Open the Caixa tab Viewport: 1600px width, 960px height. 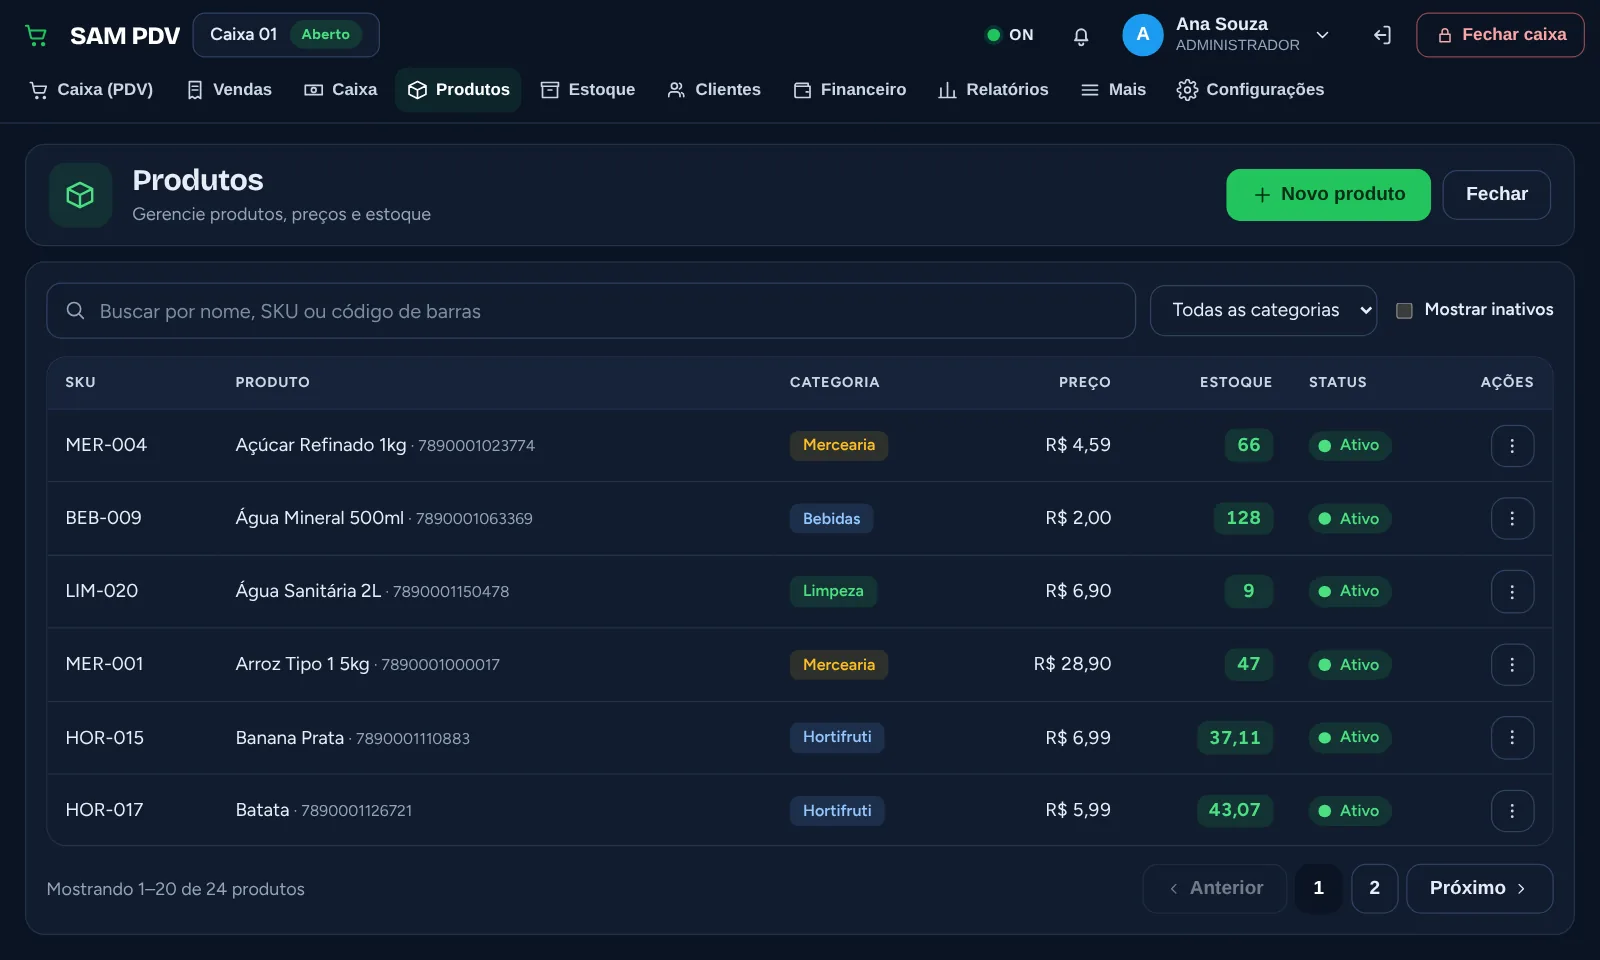[x=341, y=90]
